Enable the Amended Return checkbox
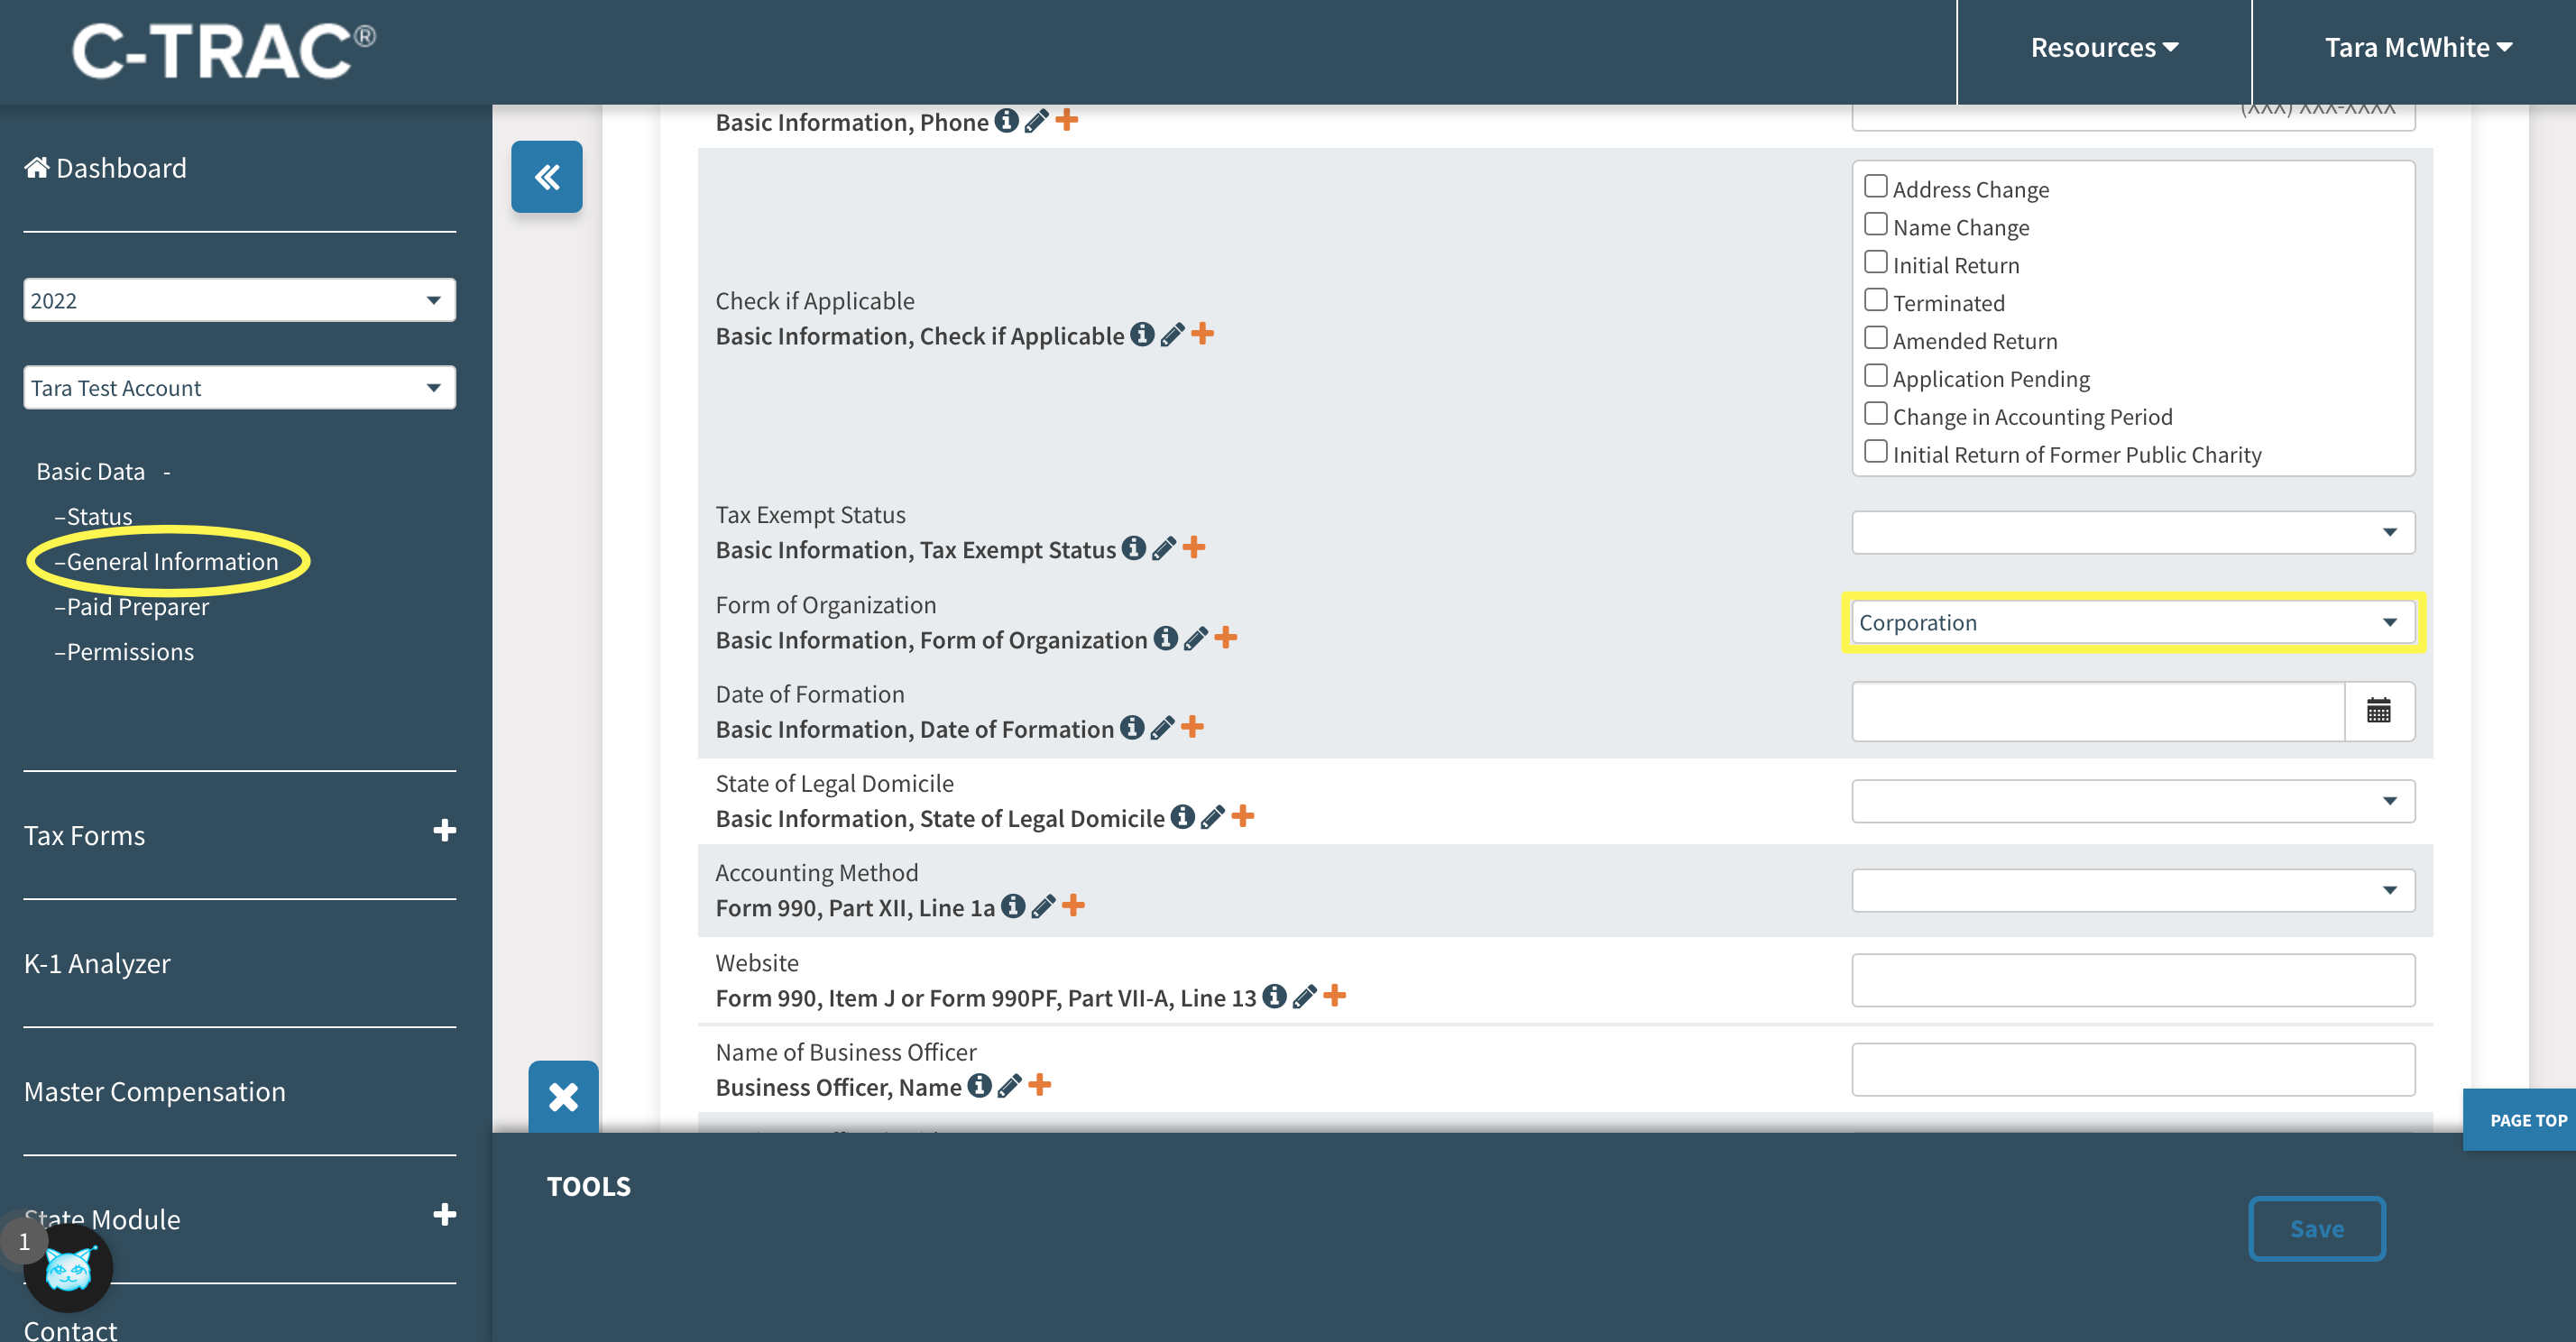 pyautogui.click(x=1875, y=338)
